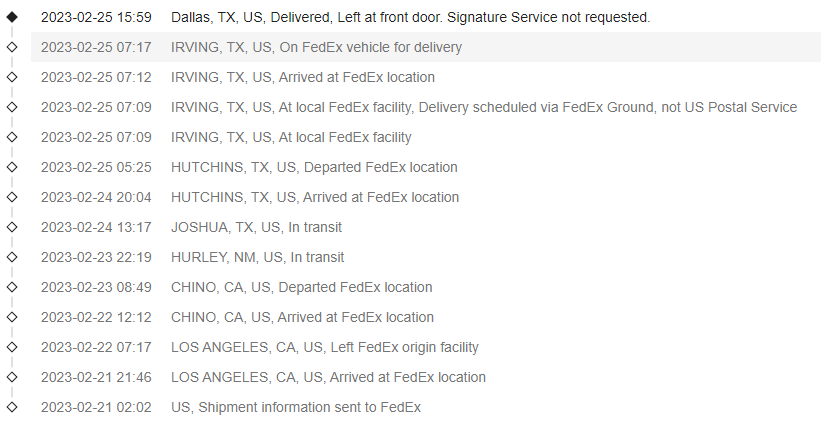Click diamond marker for Shipment information sent to FedEx
This screenshot has width=821, height=423.
(x=12, y=407)
